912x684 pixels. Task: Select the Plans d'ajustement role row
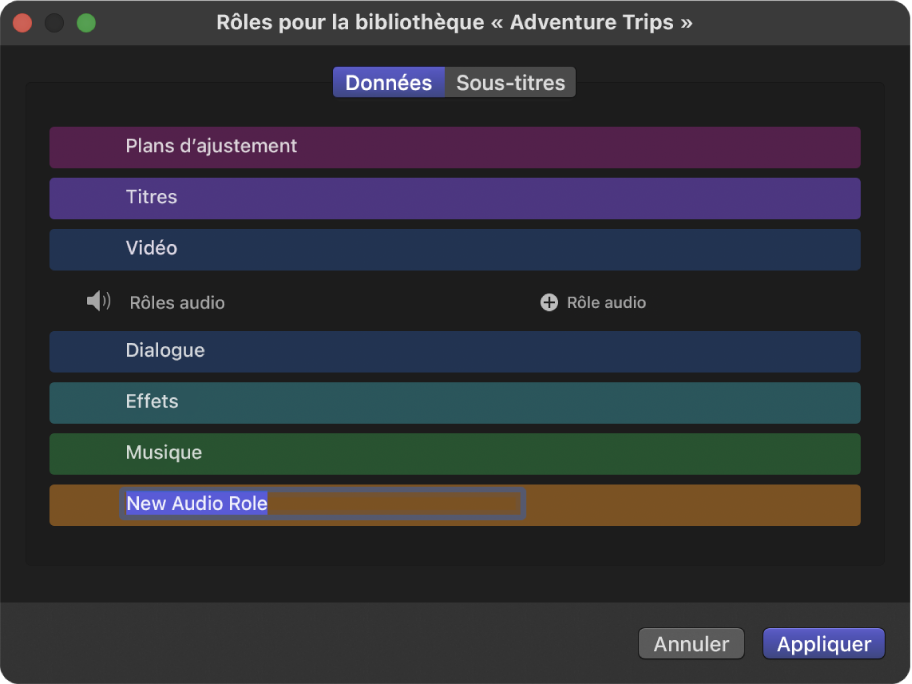click(x=455, y=147)
